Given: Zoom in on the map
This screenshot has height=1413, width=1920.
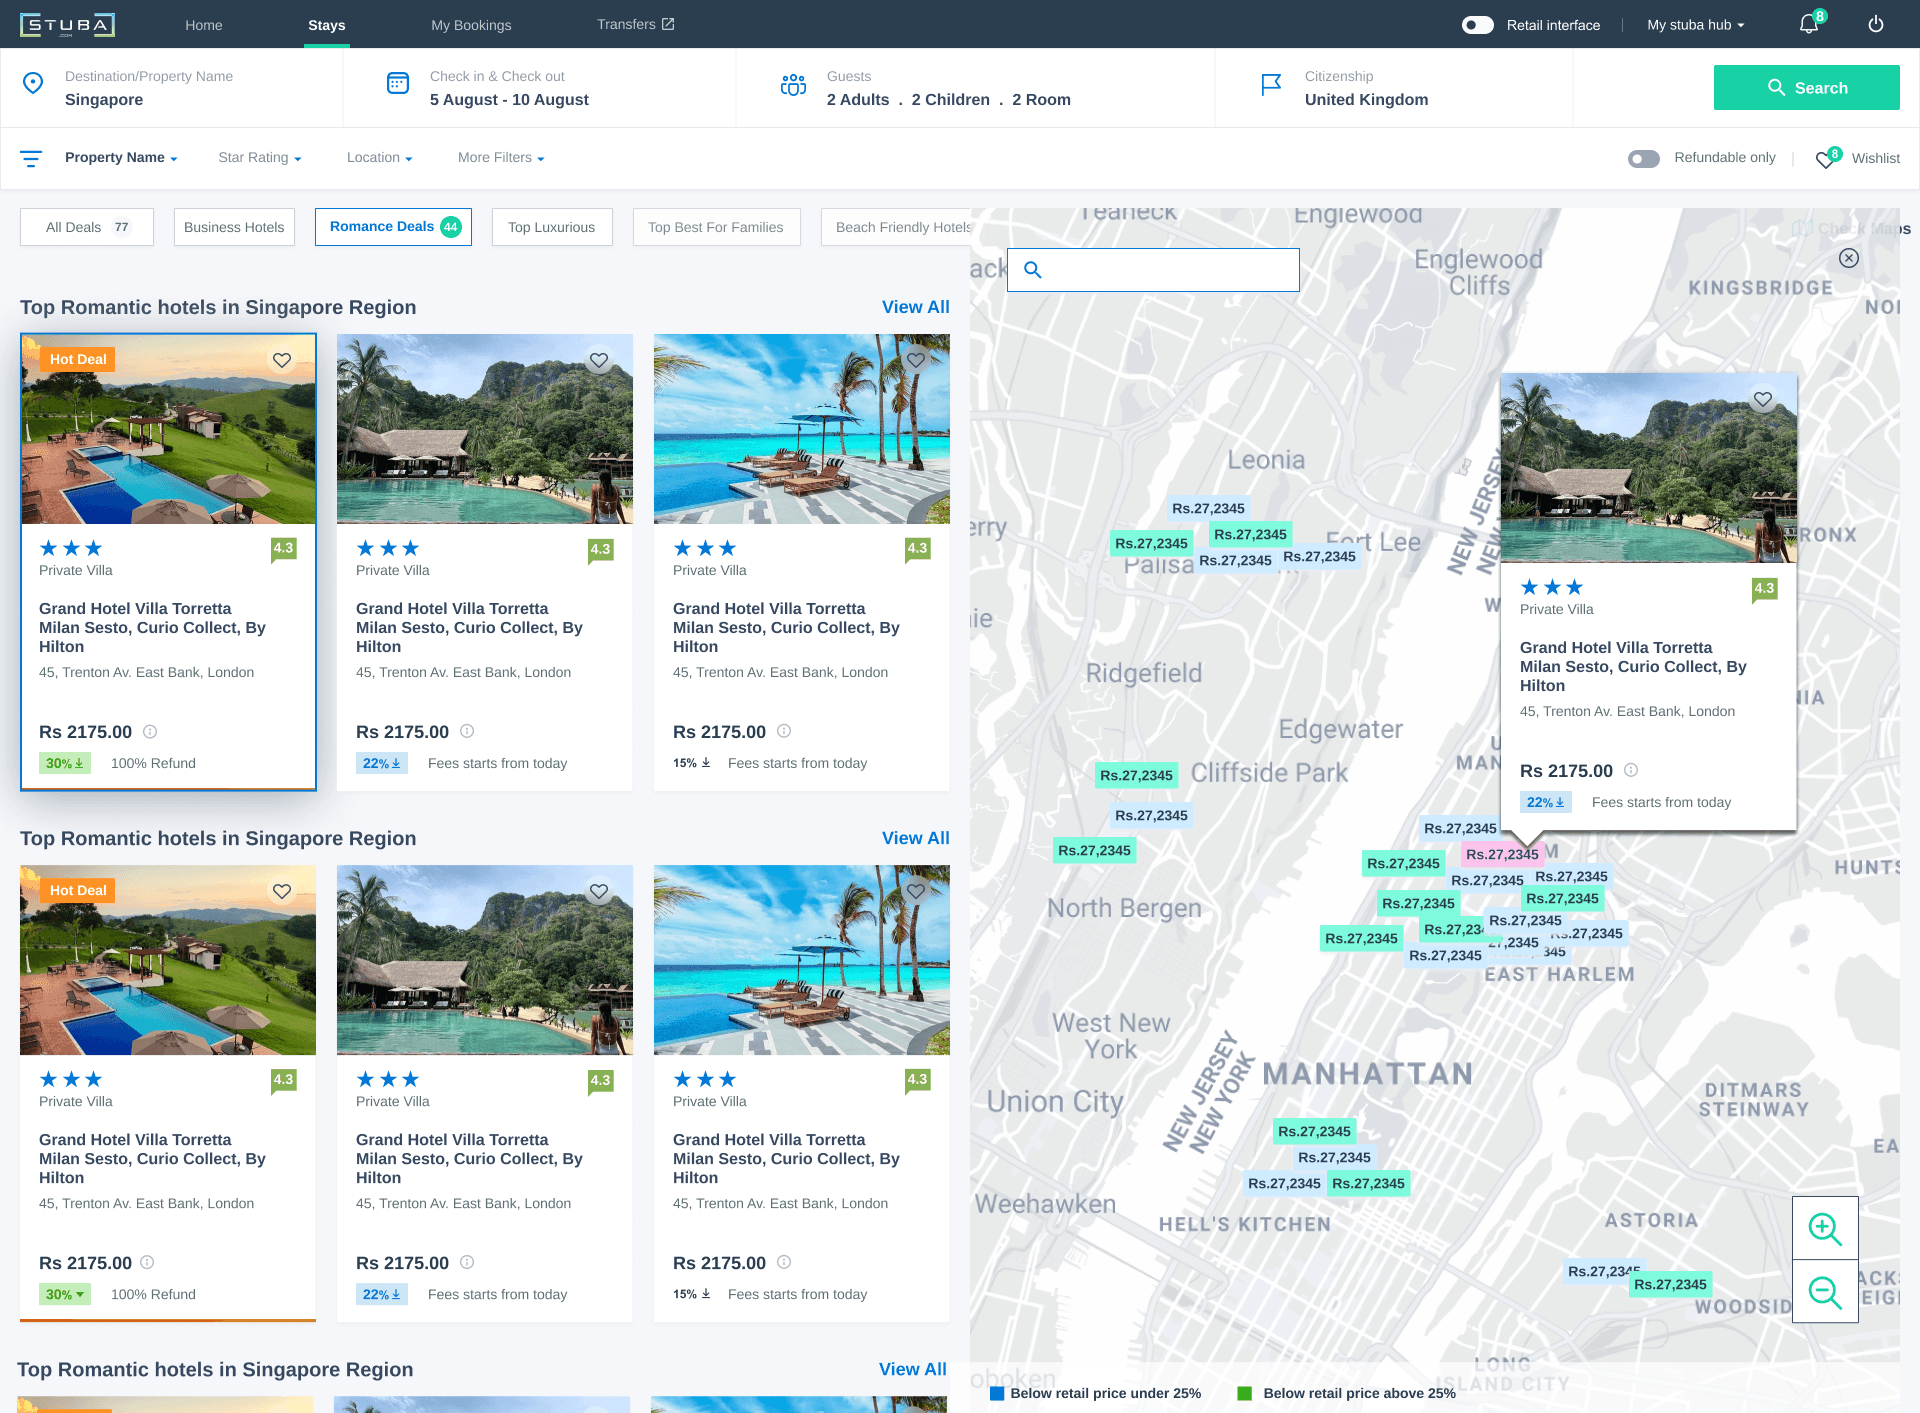Looking at the screenshot, I should (x=1825, y=1228).
